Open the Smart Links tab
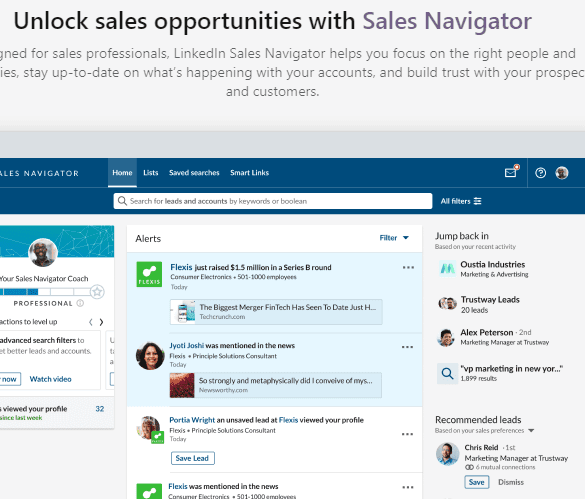Image resolution: width=585 pixels, height=499 pixels. pyautogui.click(x=250, y=173)
